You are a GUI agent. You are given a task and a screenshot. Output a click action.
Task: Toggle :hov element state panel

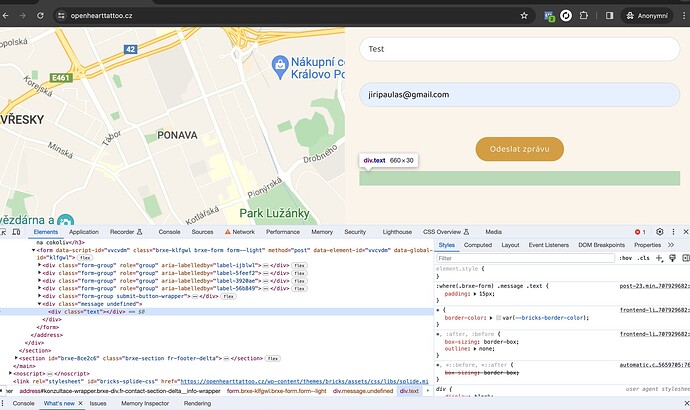click(x=625, y=258)
